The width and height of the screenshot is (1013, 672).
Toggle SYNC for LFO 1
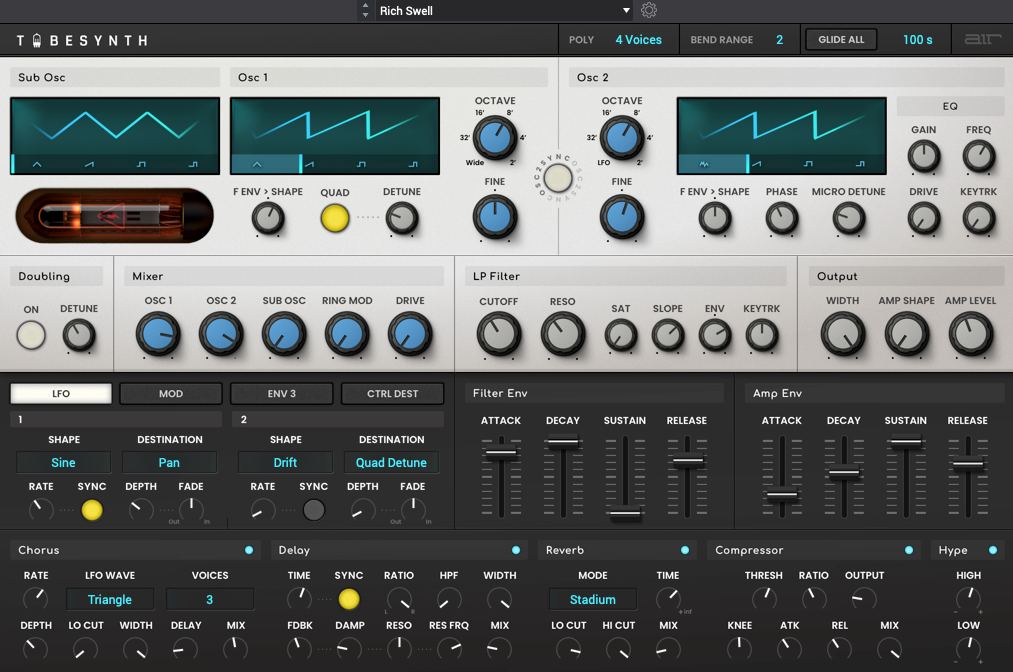(x=91, y=510)
